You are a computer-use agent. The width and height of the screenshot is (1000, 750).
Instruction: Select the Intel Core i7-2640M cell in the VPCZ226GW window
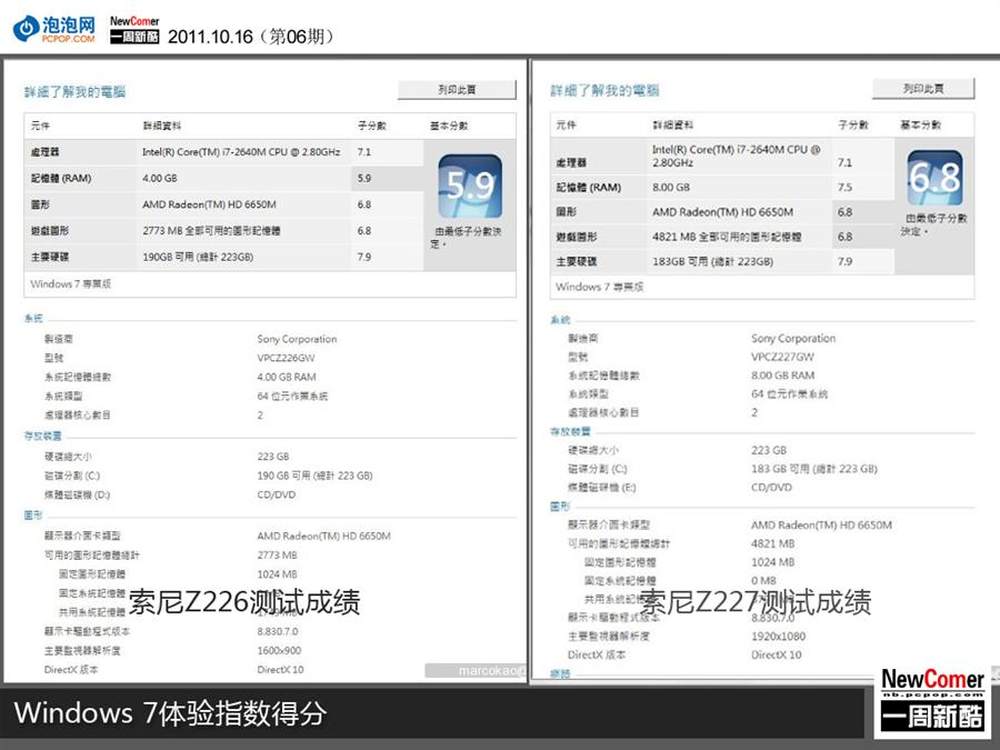[241, 152]
